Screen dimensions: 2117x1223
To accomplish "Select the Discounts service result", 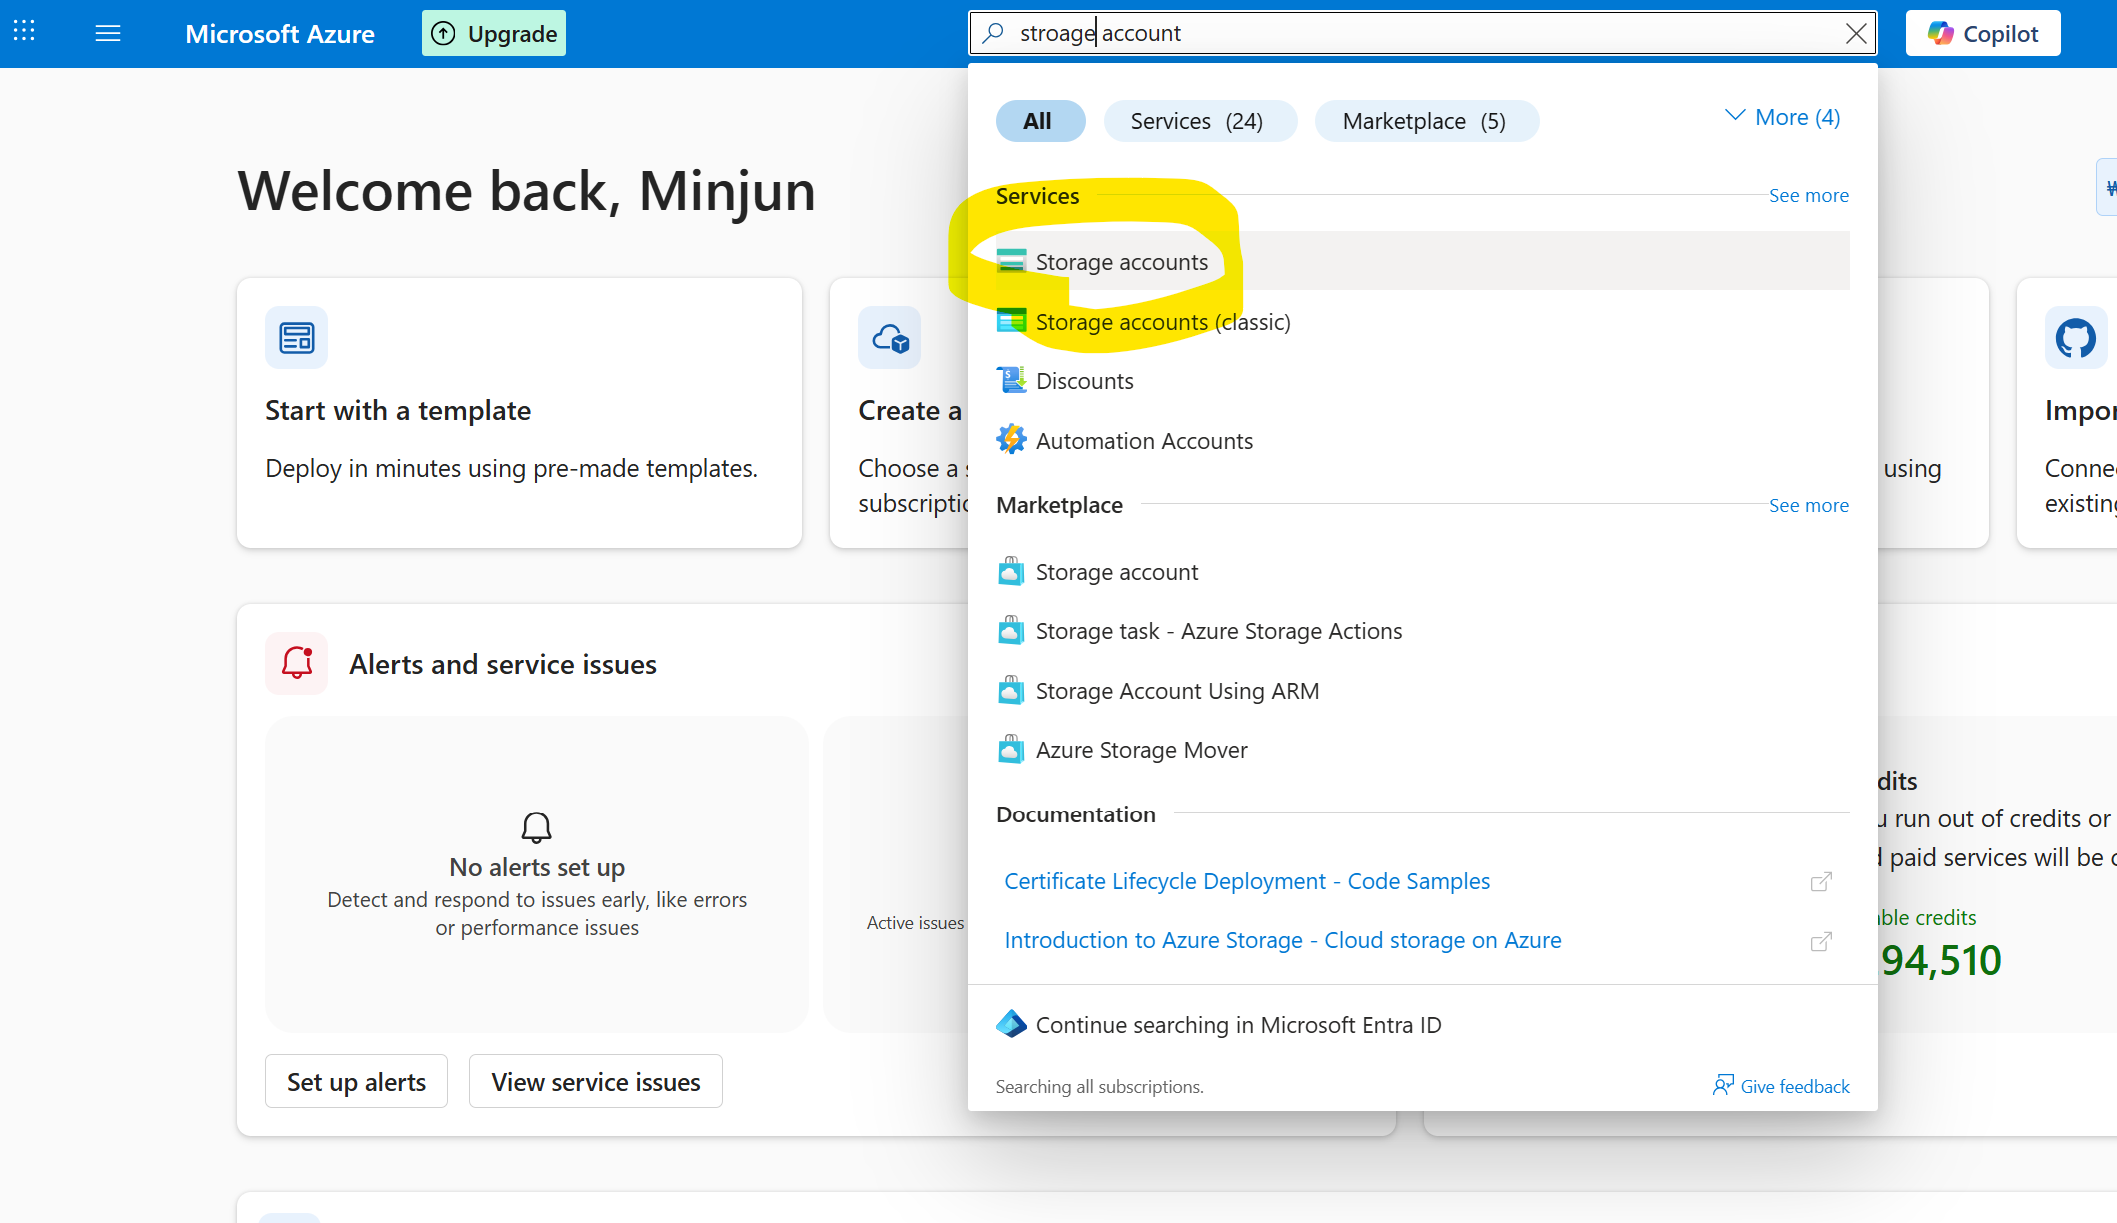I will point(1084,381).
